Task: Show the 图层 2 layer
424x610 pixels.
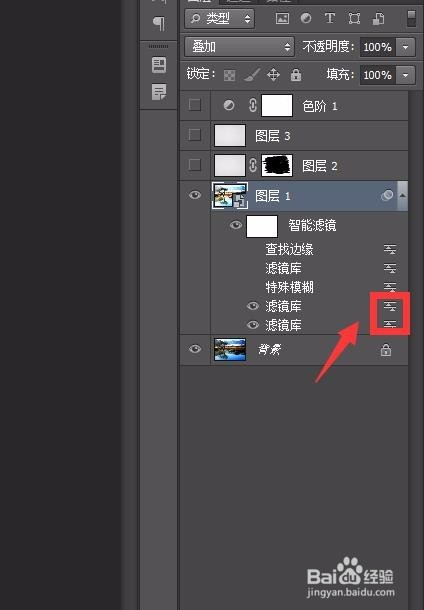Action: pos(194,165)
